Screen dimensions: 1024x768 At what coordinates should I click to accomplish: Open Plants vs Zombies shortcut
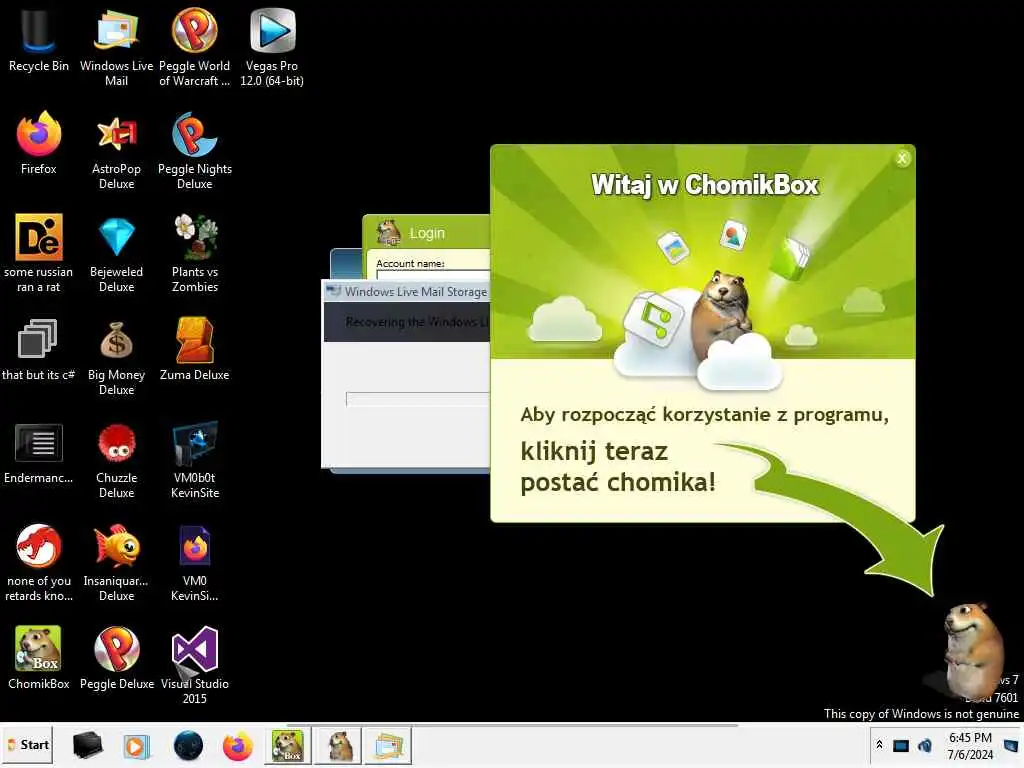pos(195,253)
